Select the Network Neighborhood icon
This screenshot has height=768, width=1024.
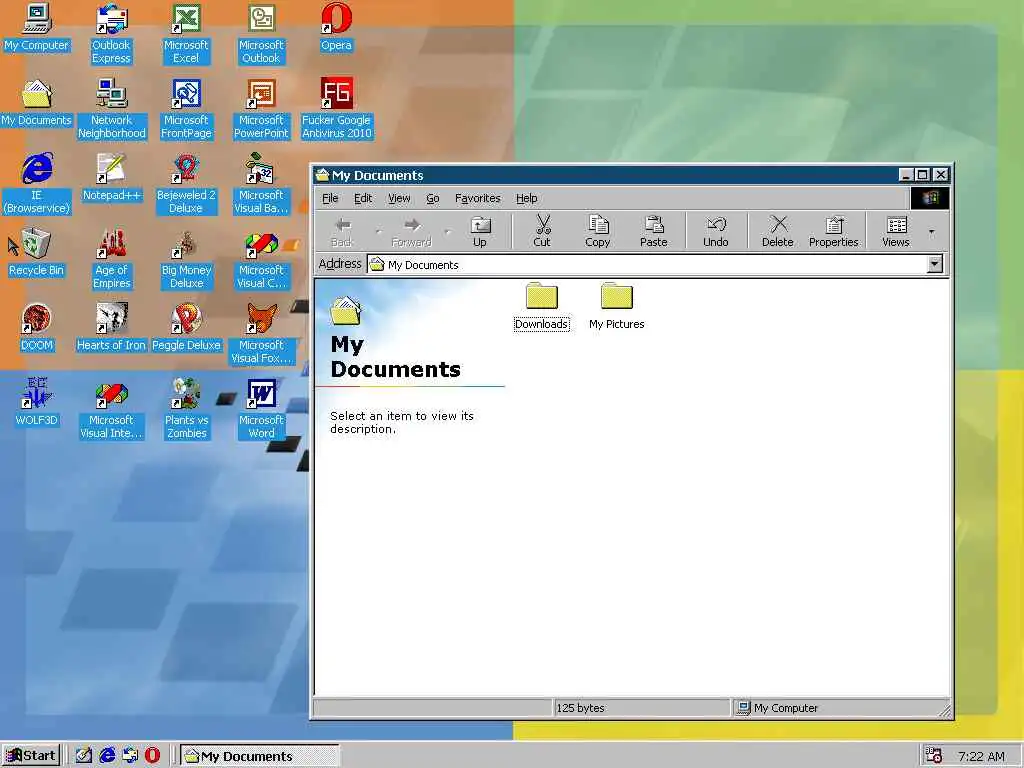click(x=111, y=108)
